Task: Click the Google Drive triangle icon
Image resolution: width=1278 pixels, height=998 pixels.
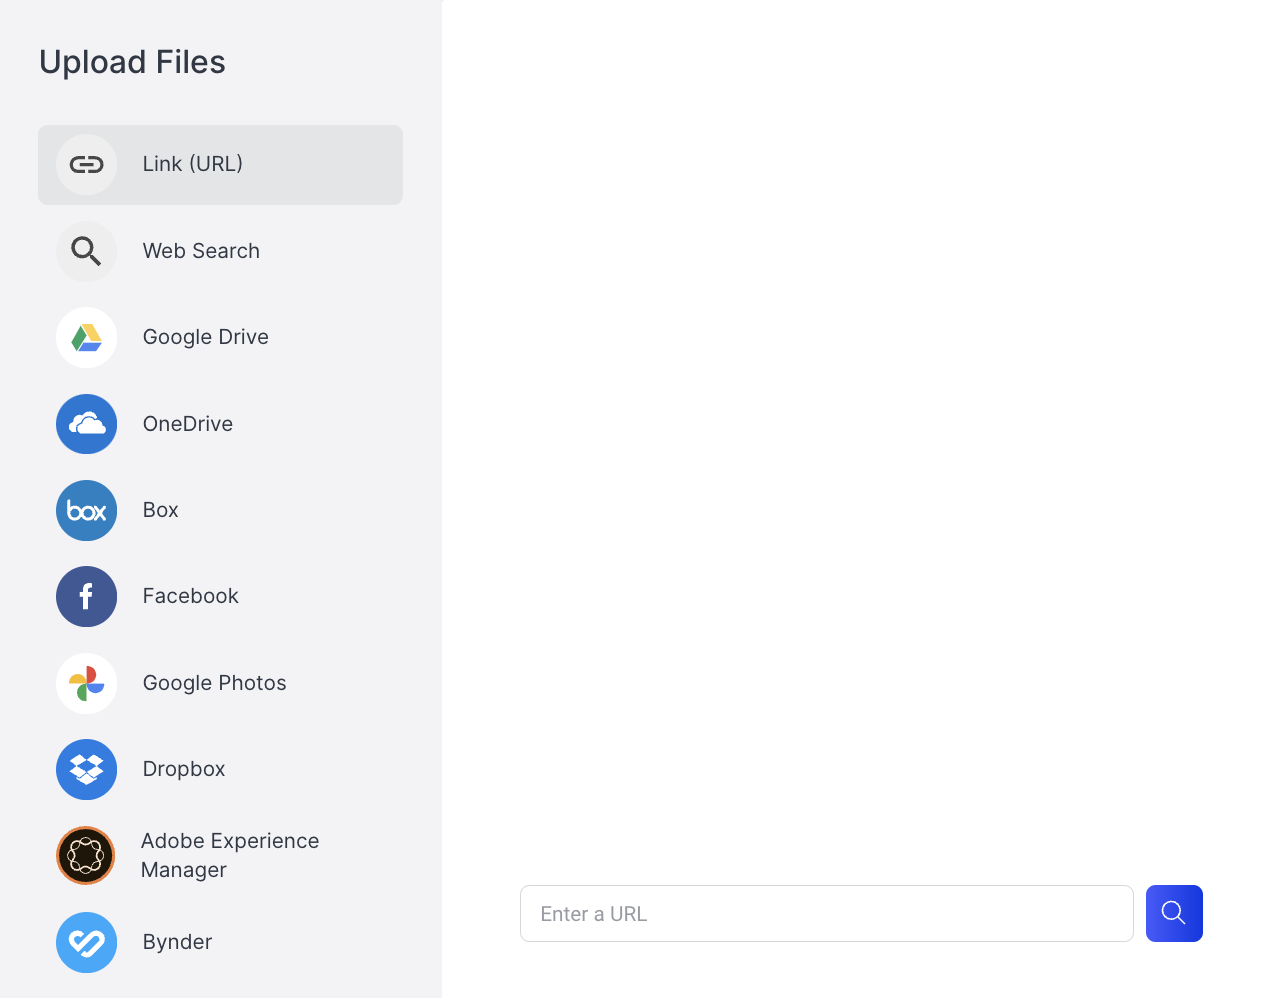Action: [86, 338]
